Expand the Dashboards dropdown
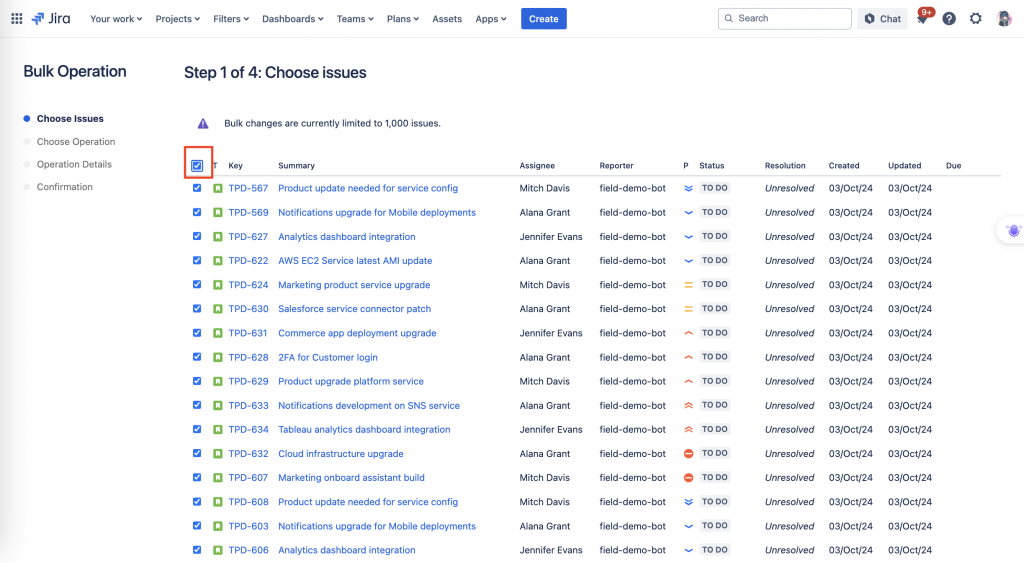Viewport: 1024px width, 563px height. 293,19
